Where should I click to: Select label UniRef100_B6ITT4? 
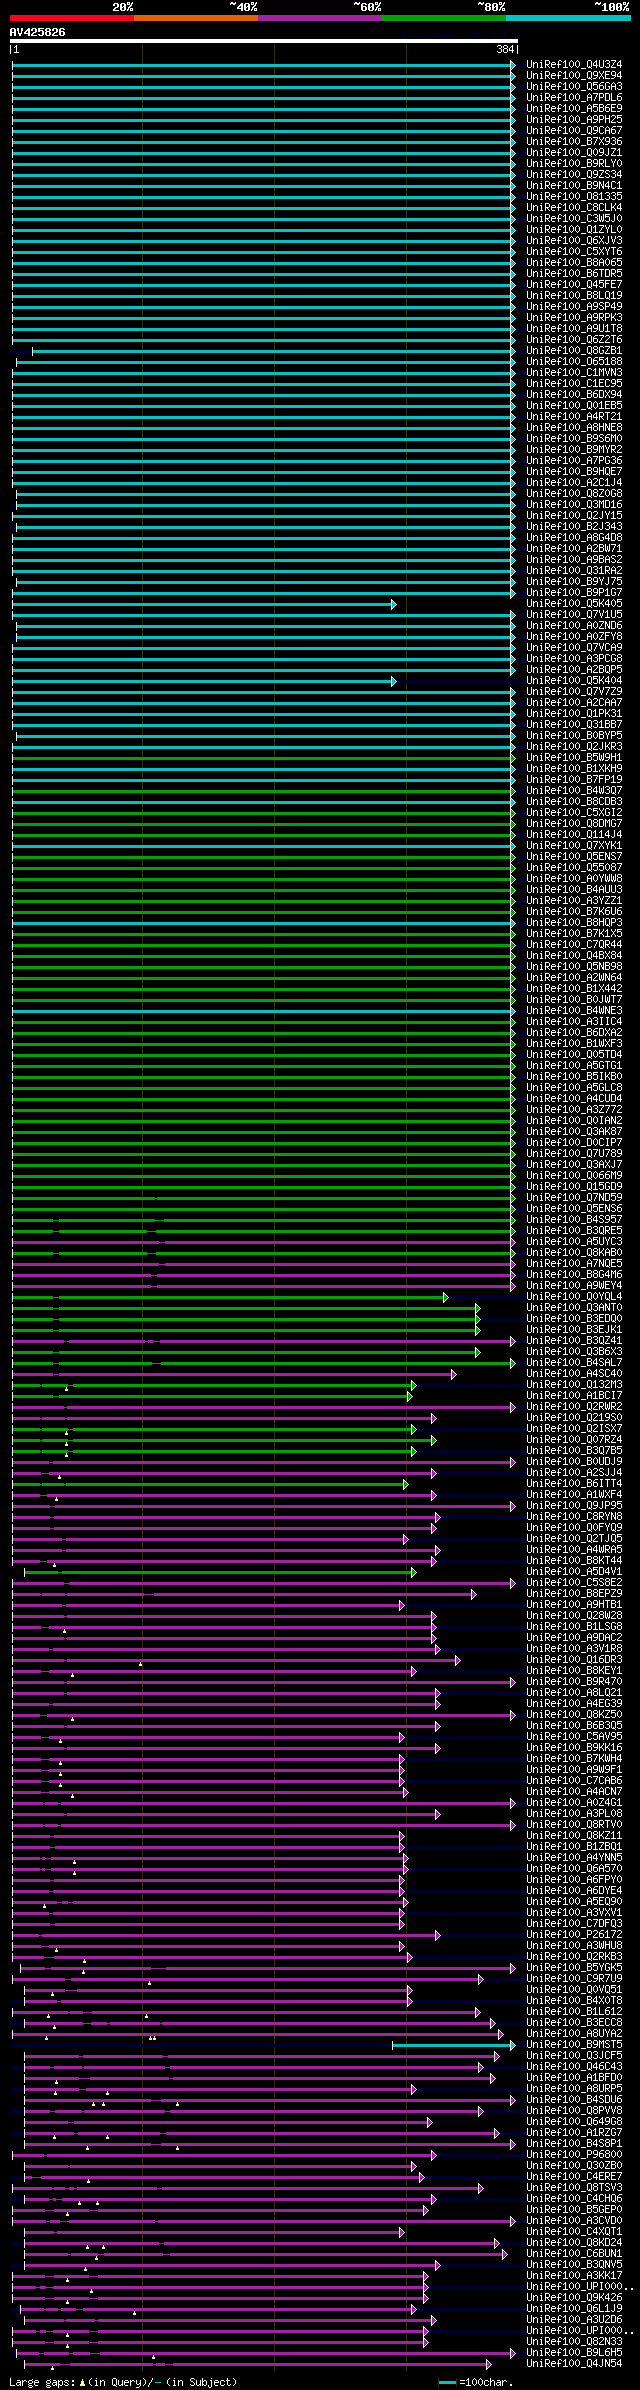click(574, 1483)
